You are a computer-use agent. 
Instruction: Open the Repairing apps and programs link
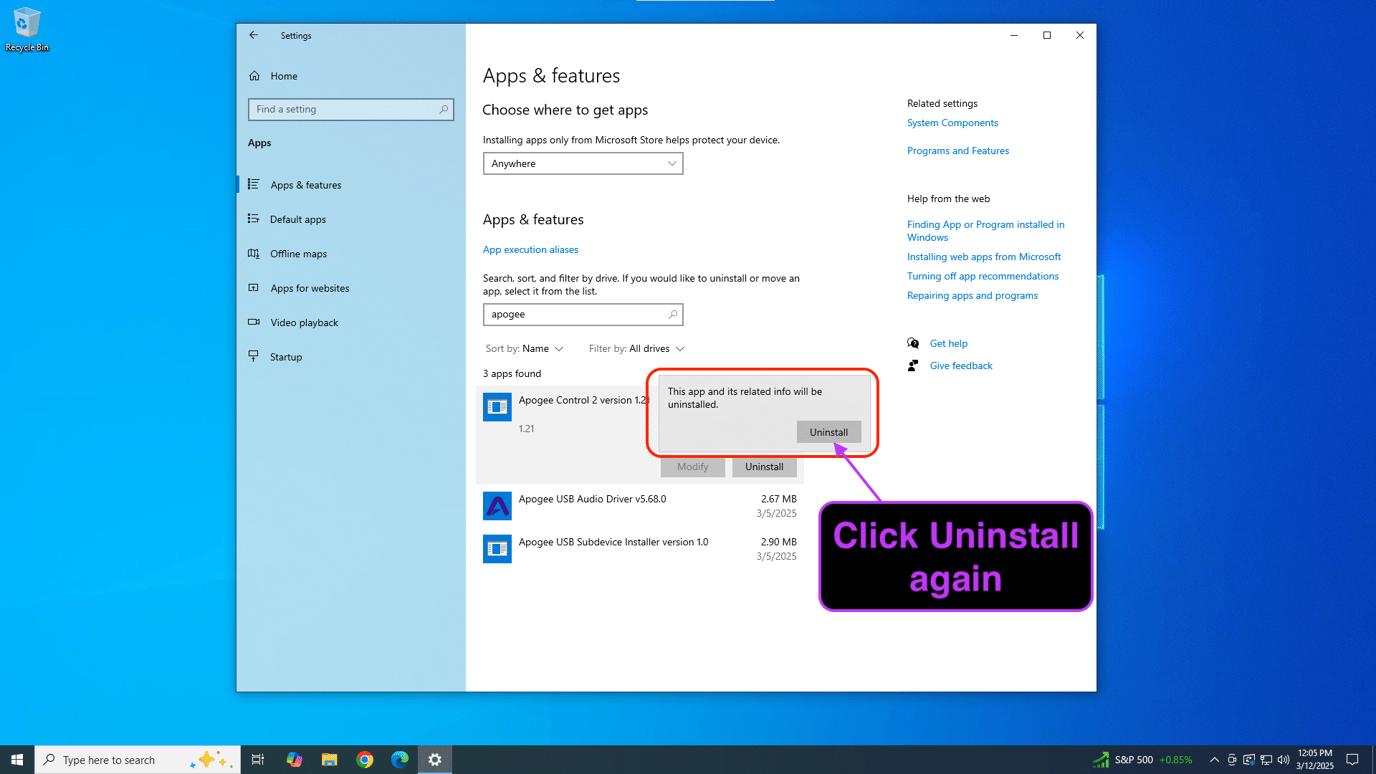pos(972,295)
